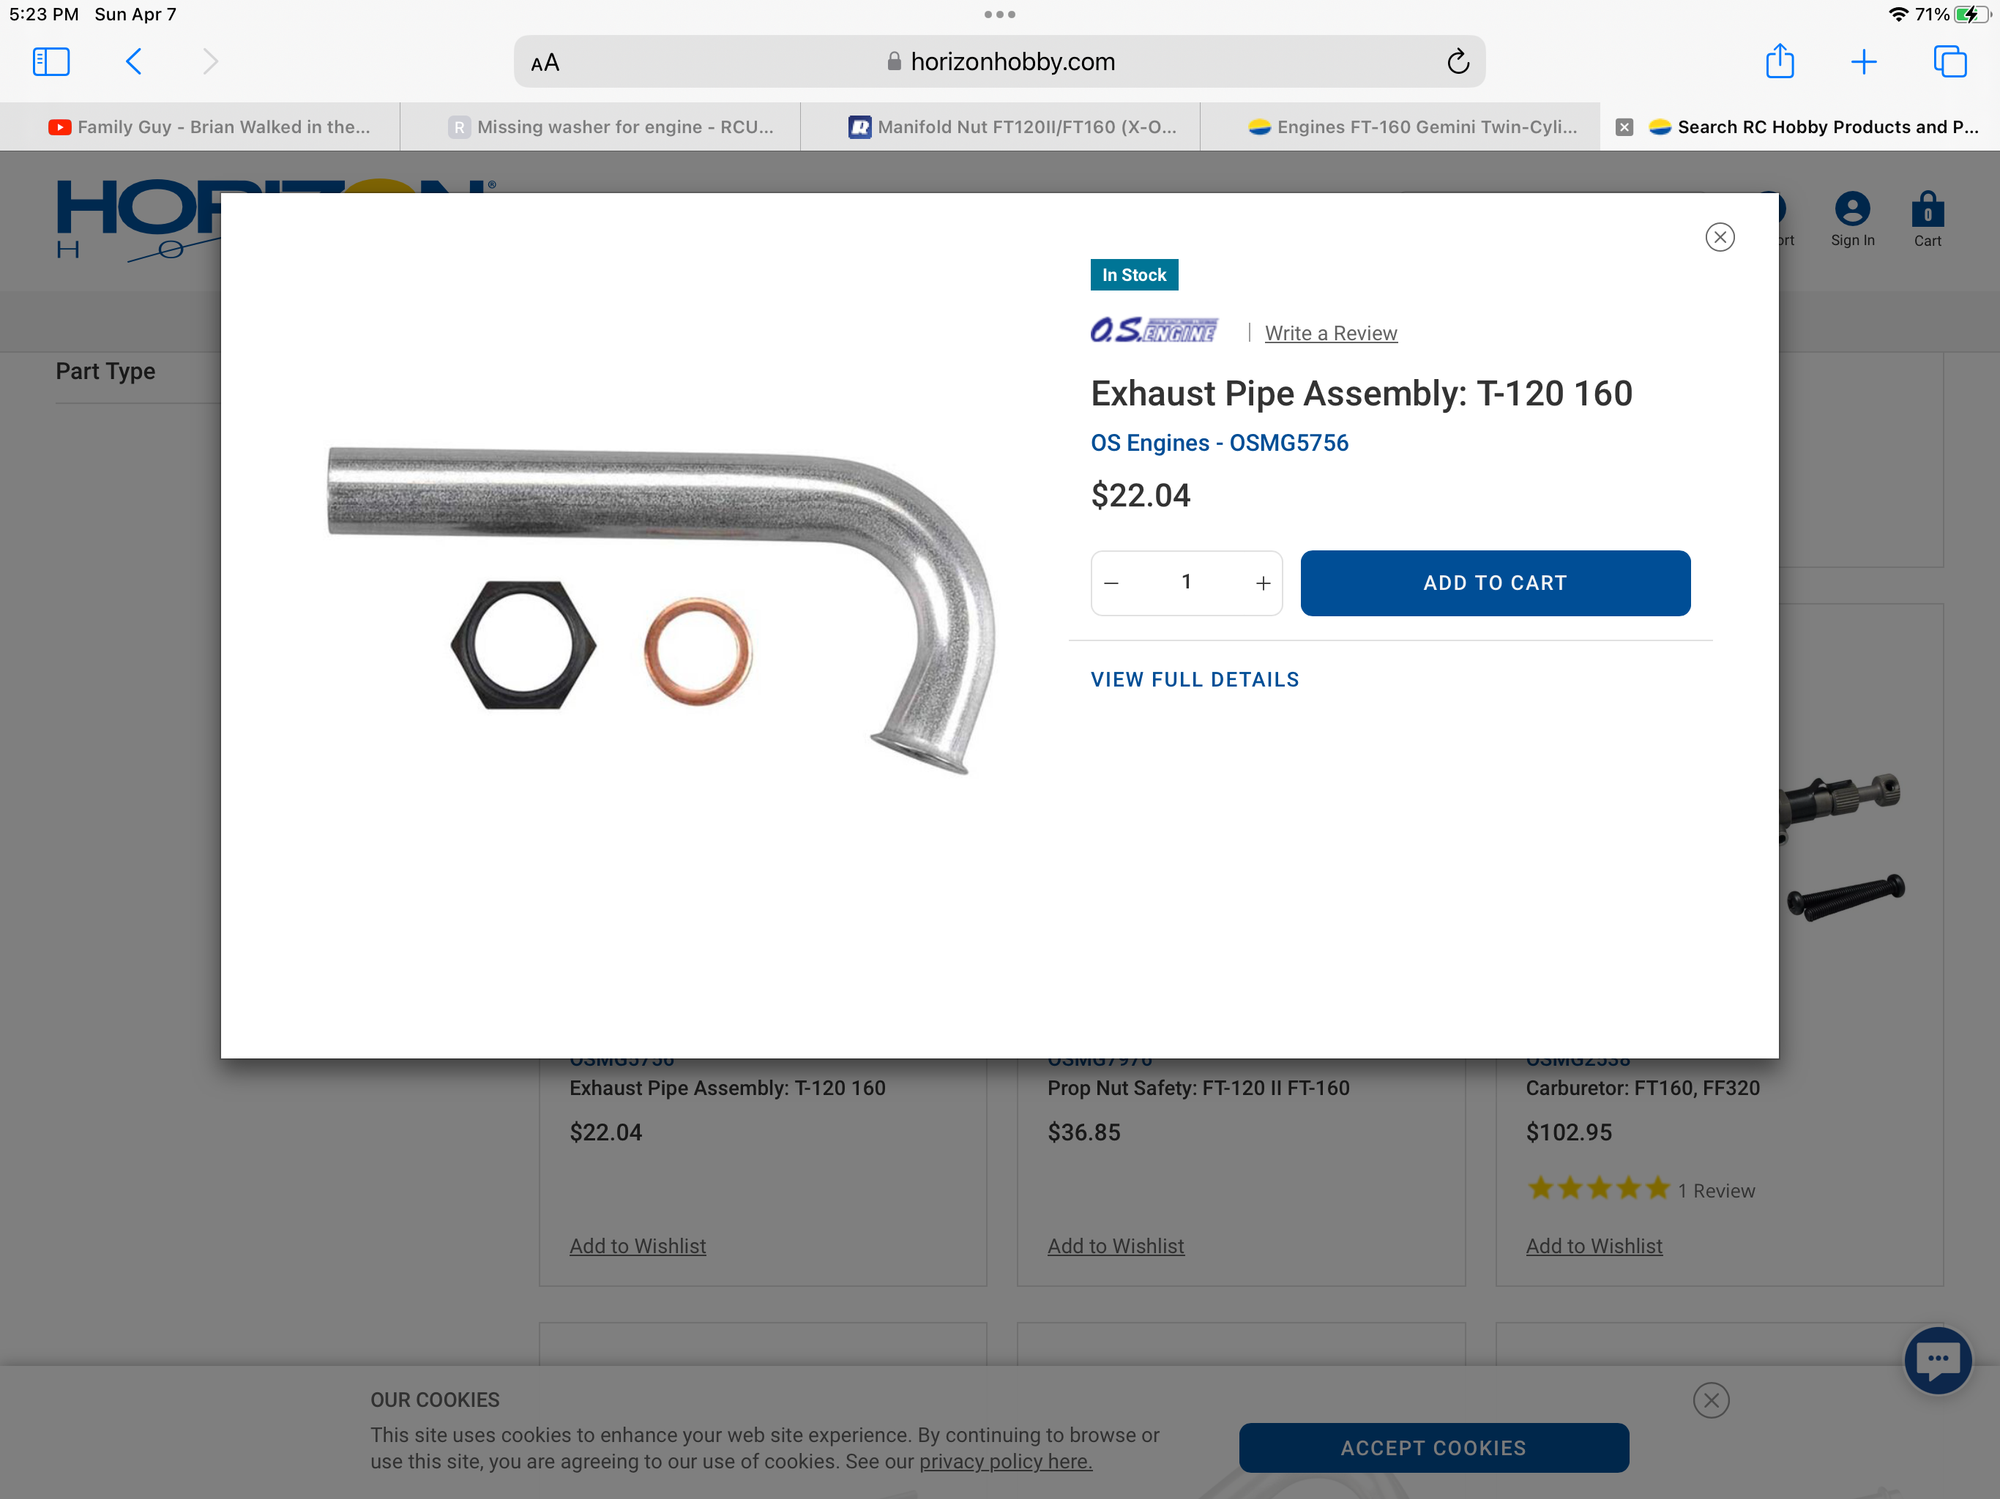Open a new tab with plus icon
Viewport: 2000px width, 1499px height.
tap(1864, 62)
